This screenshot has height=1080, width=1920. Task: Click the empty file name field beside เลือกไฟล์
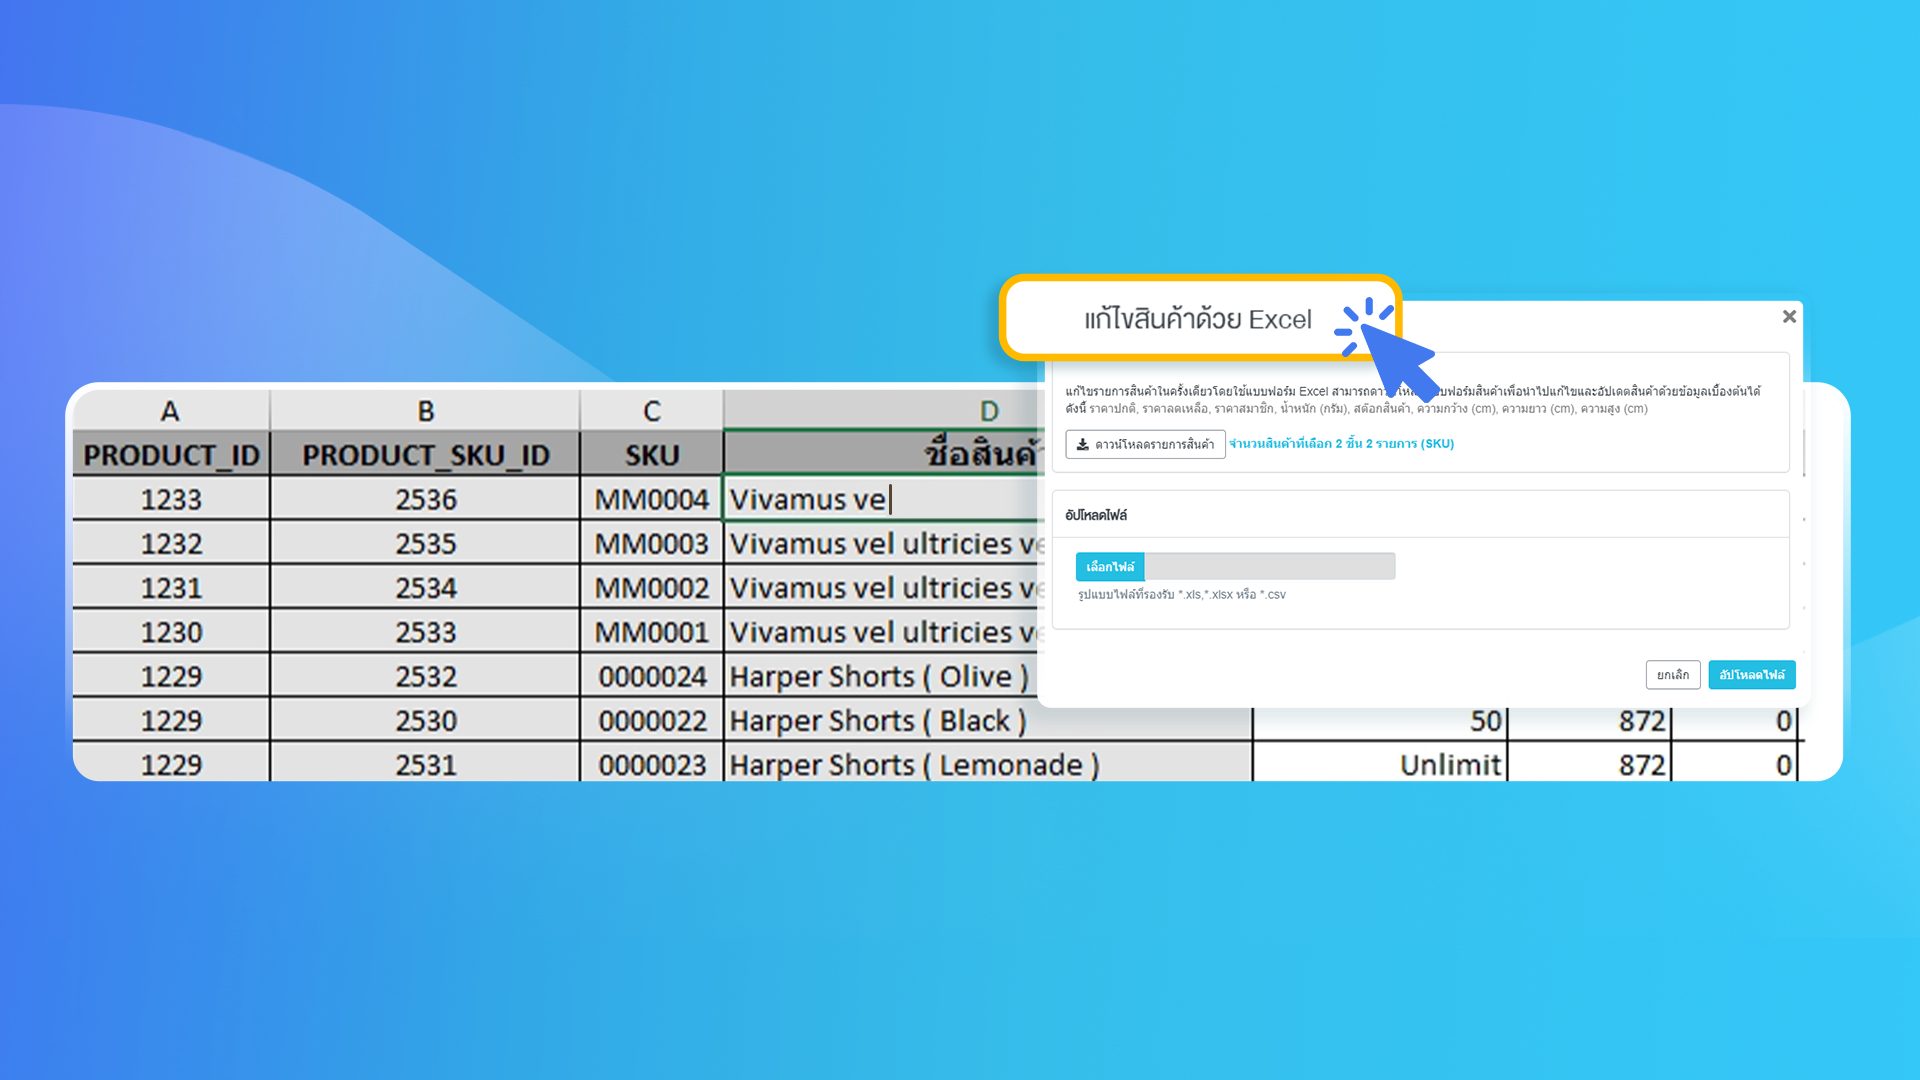(1270, 566)
